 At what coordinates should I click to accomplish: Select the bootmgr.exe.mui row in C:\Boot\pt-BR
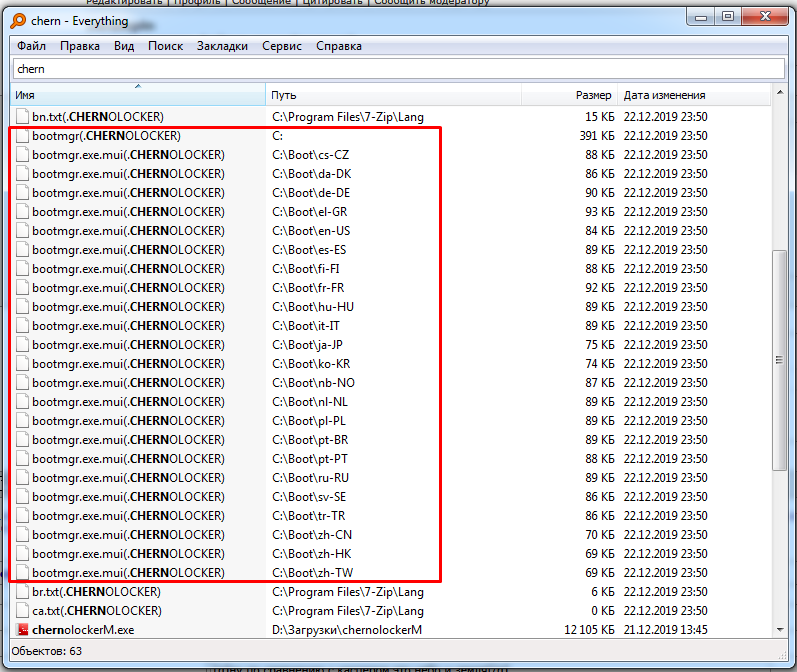tap(390, 440)
